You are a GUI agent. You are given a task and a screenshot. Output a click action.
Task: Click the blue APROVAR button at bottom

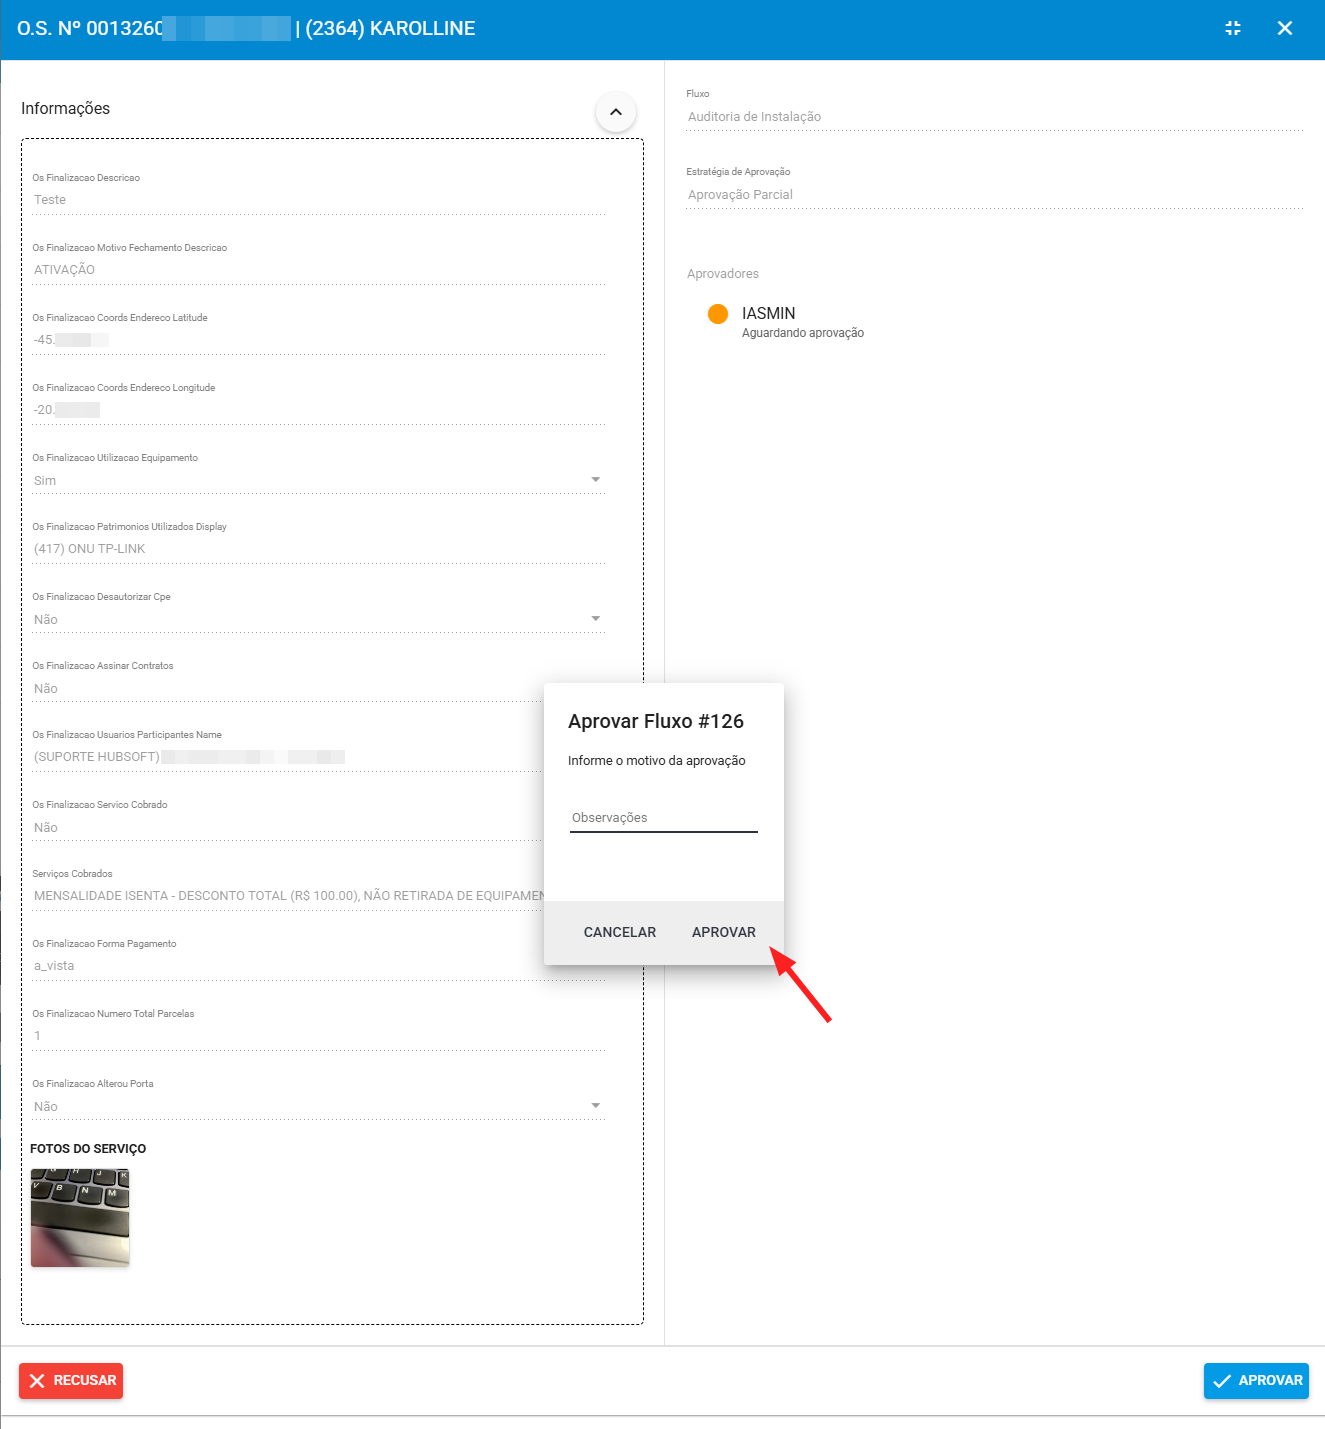(1256, 1381)
